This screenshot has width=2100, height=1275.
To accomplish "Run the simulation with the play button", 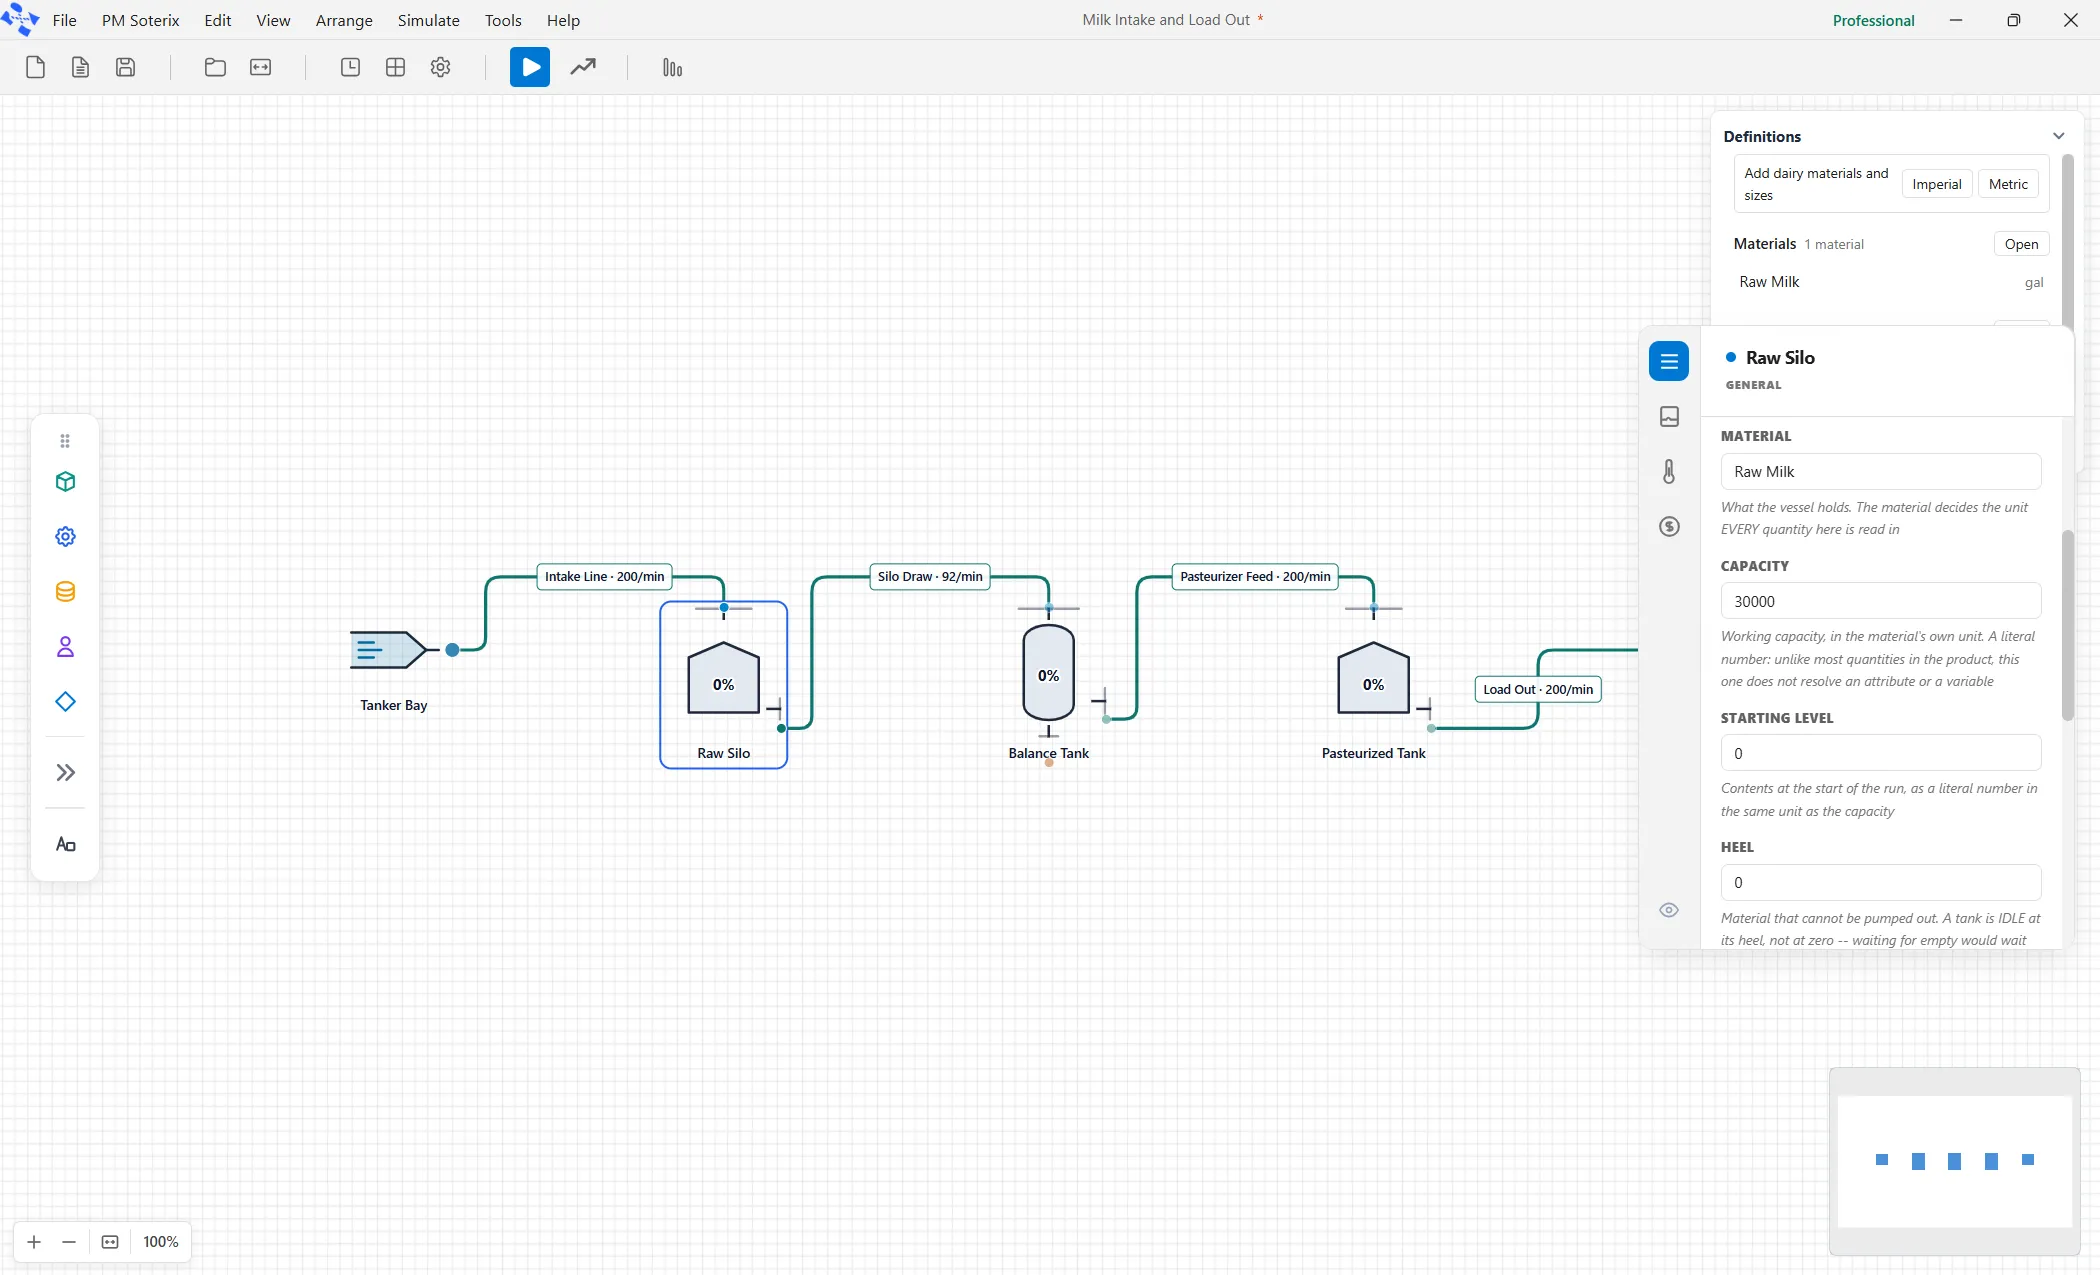I will point(530,67).
